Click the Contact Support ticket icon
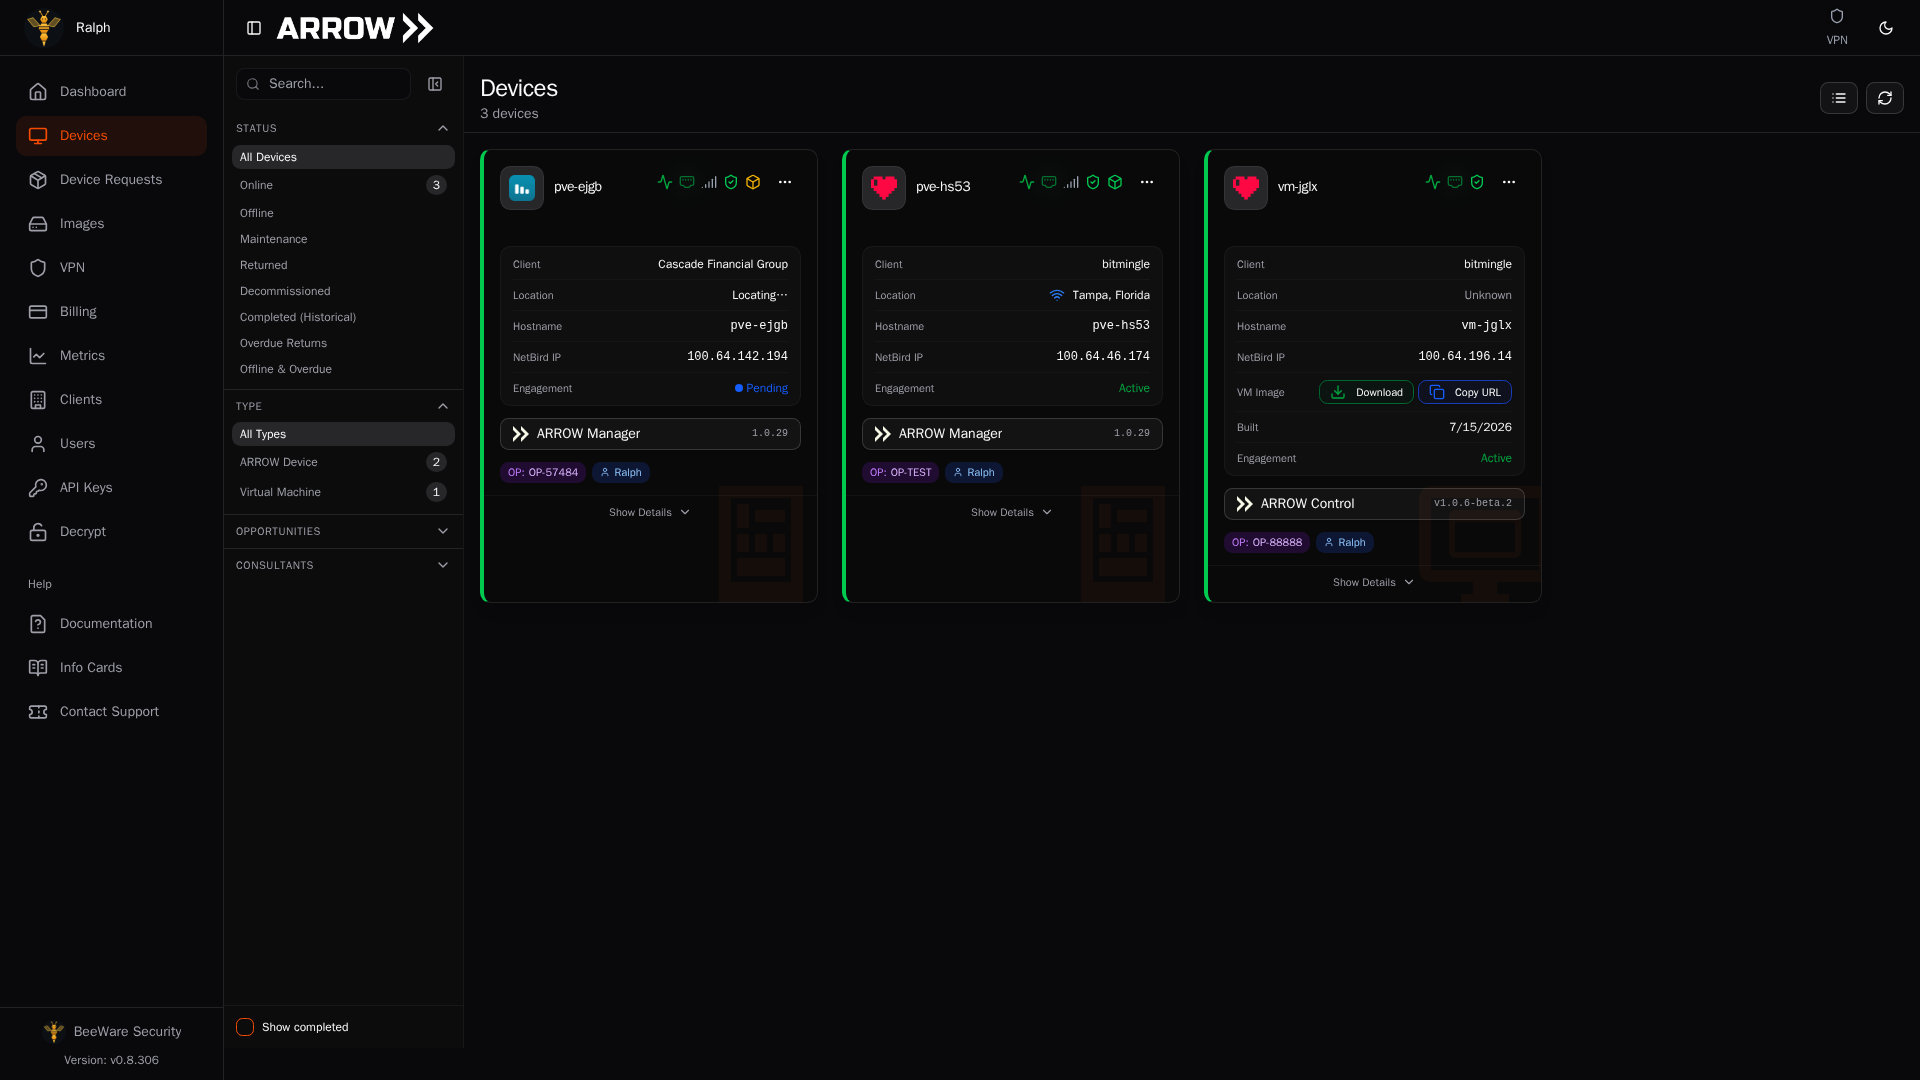 click(38, 712)
